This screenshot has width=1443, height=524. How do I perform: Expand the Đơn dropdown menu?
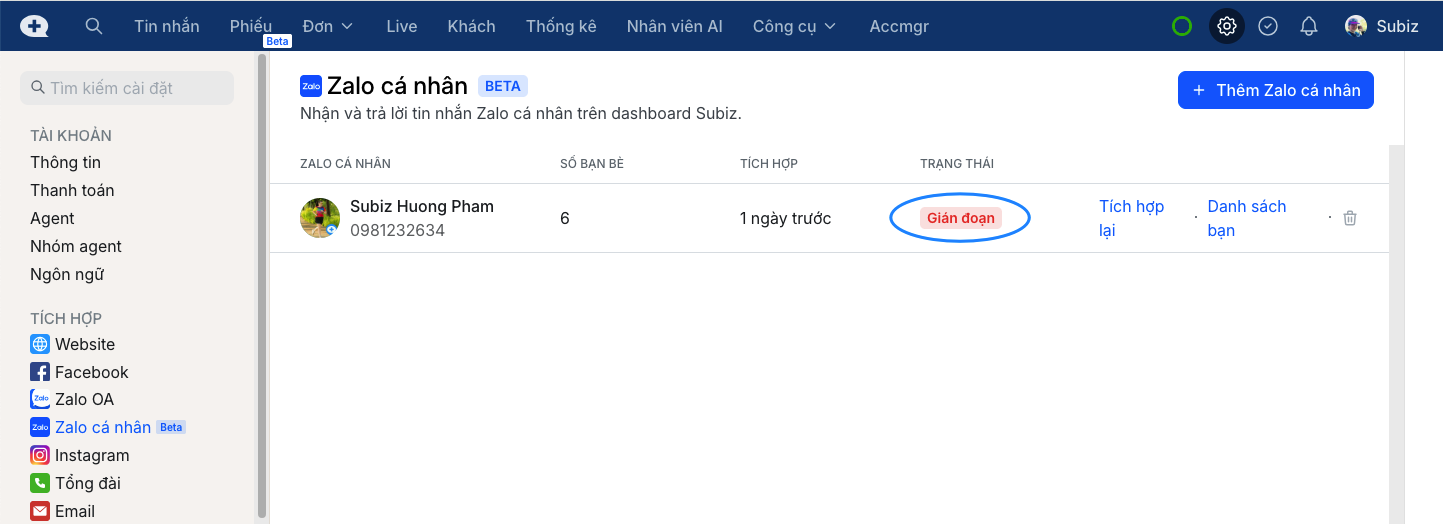coord(328,26)
